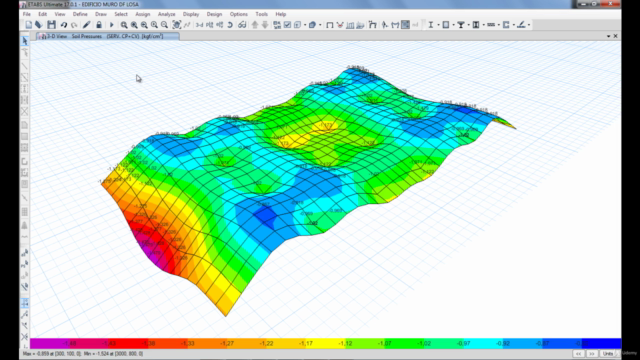Switch to the 3-d view button
Screen dimensions: 640x360
point(199,25)
